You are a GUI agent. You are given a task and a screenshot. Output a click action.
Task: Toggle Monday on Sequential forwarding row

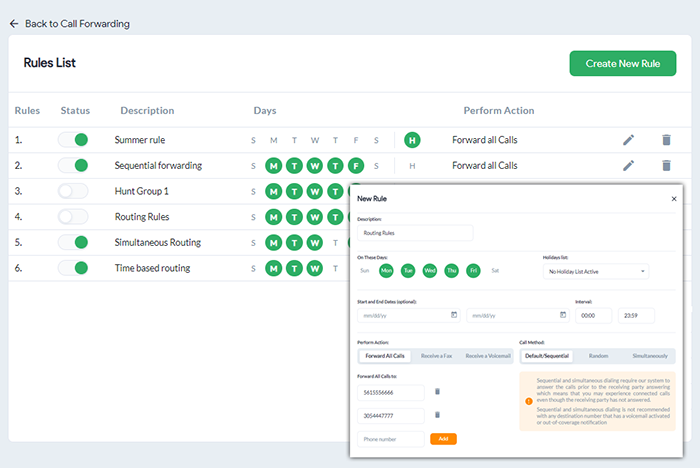point(274,166)
